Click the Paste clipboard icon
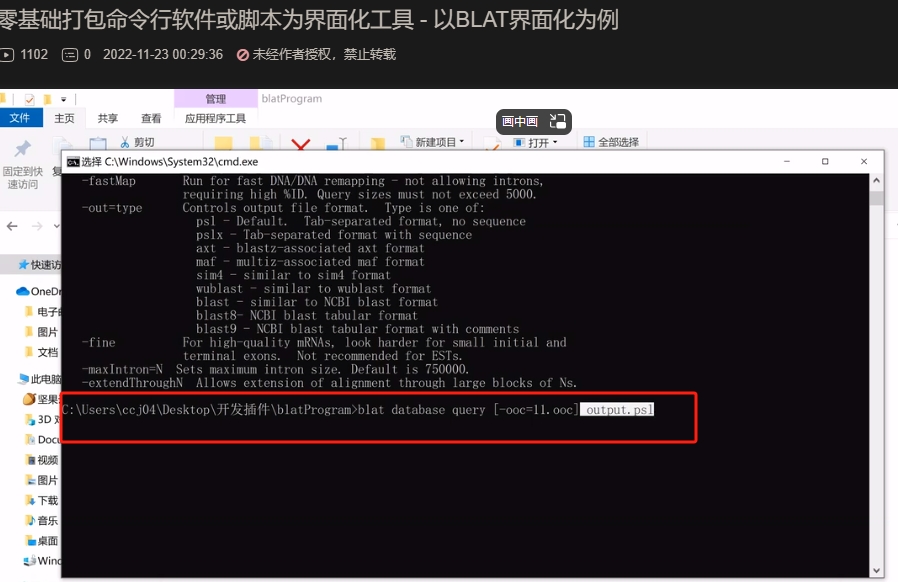 tap(99, 143)
